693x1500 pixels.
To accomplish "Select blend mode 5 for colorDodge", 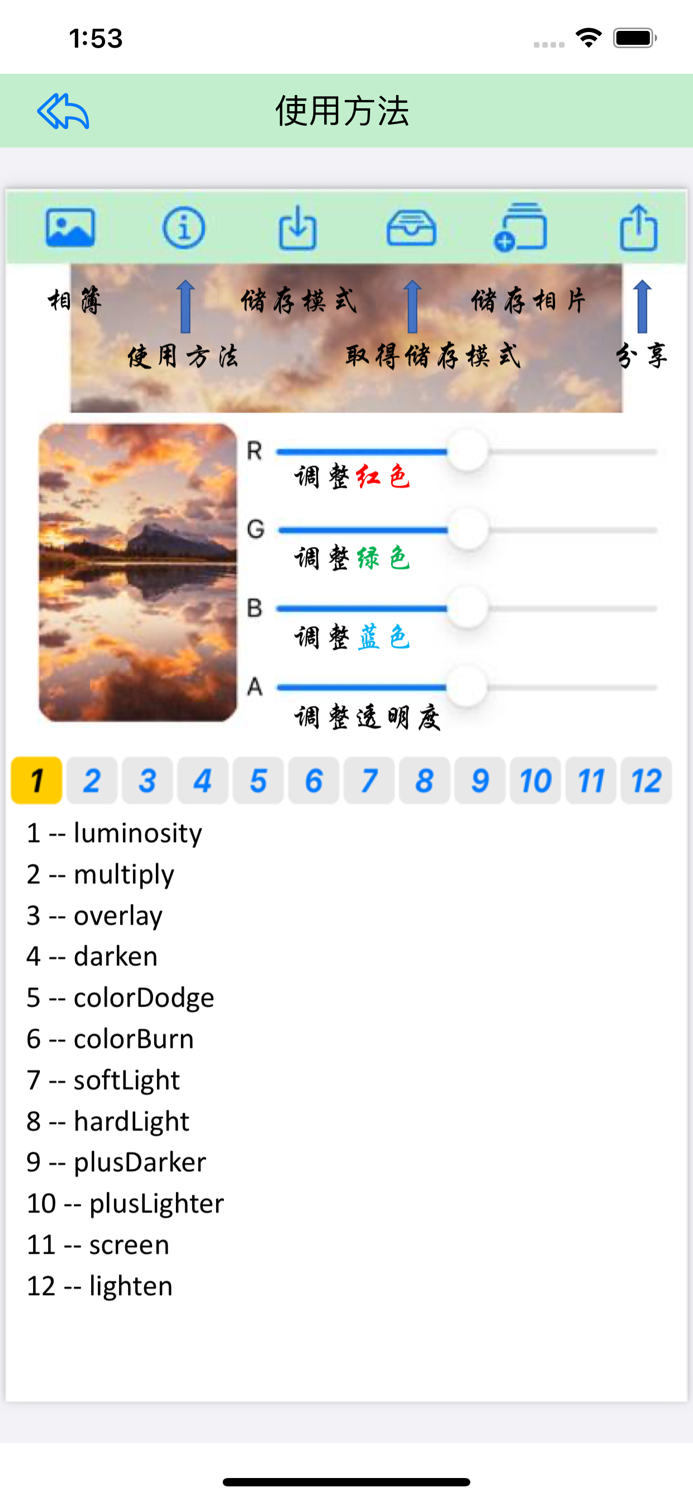I will coord(258,781).
